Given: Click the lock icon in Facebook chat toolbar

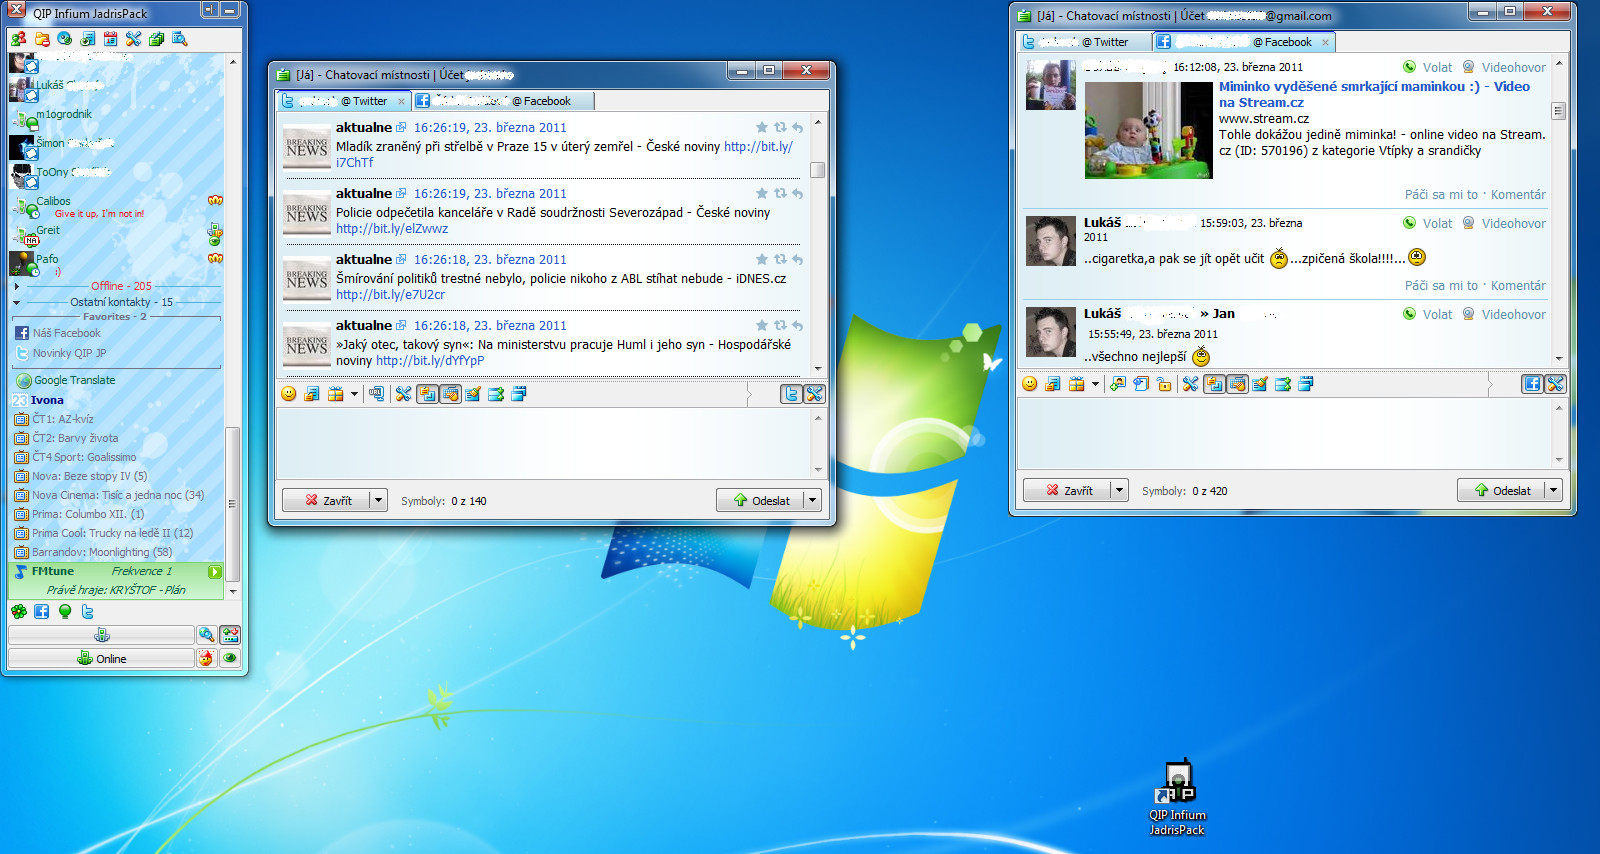Looking at the screenshot, I should pos(1164,384).
